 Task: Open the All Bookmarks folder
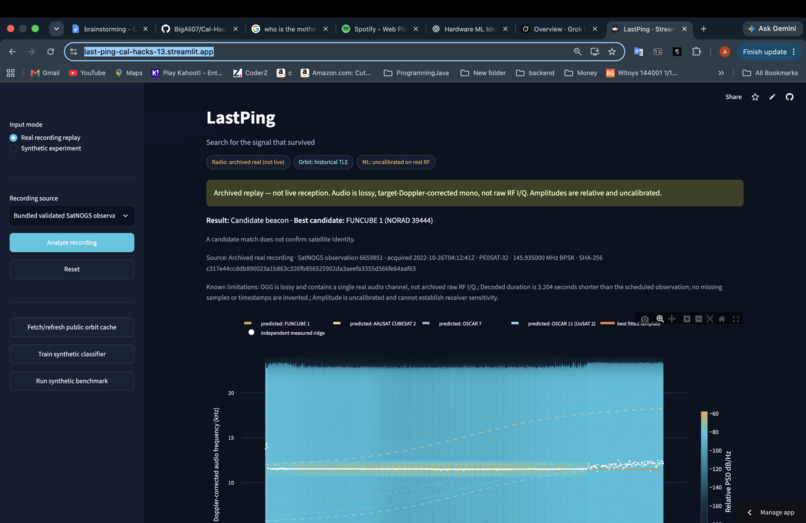770,73
